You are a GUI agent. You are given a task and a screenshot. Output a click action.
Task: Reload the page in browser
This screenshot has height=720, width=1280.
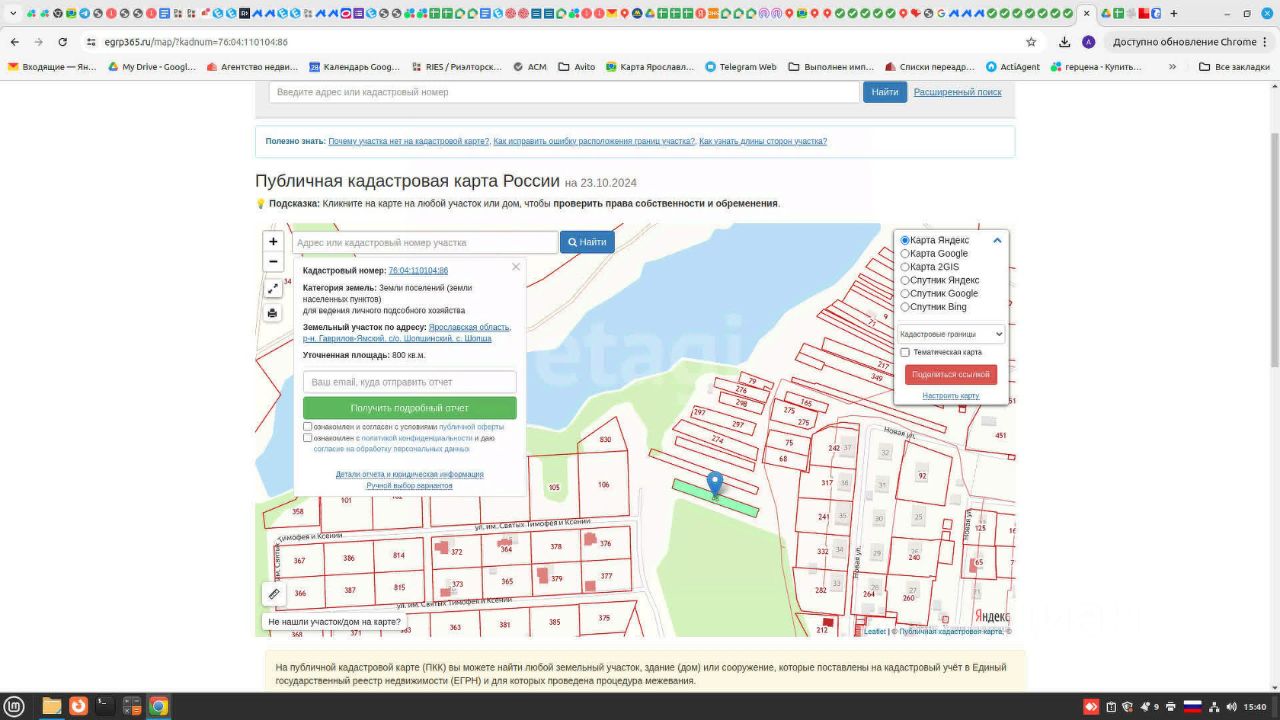tap(62, 42)
